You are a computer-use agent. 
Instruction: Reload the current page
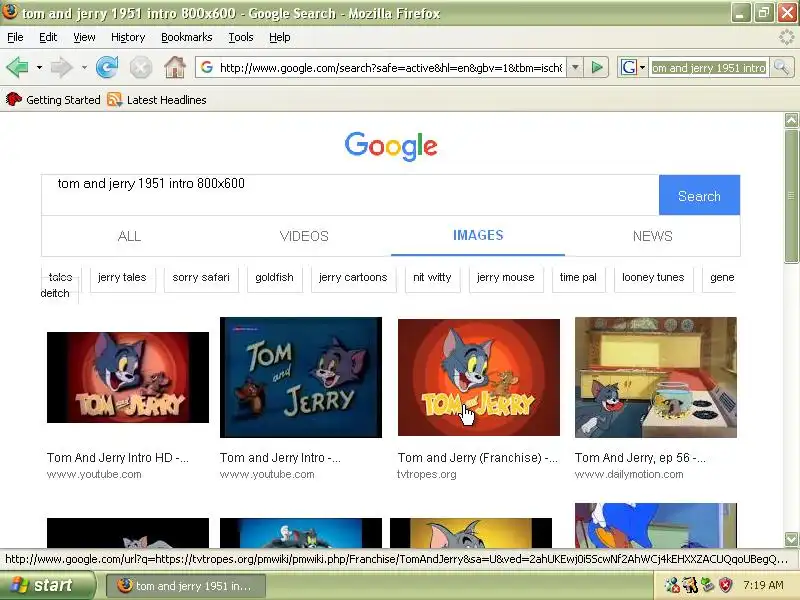coord(107,67)
